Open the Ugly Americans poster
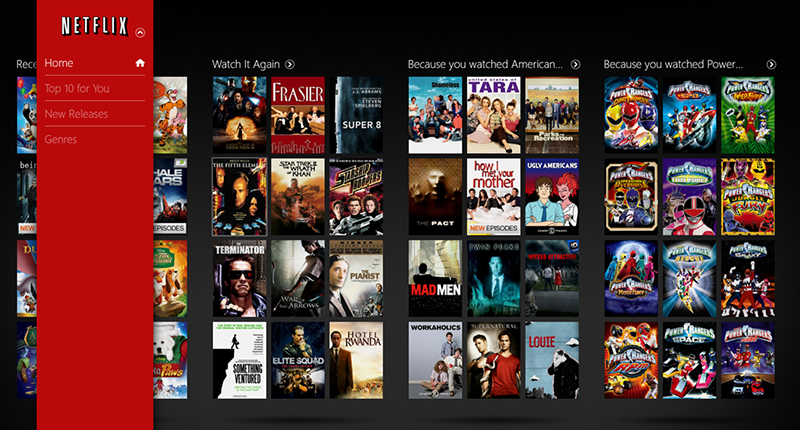Screen dimensions: 800x430 pyautogui.click(x=552, y=197)
